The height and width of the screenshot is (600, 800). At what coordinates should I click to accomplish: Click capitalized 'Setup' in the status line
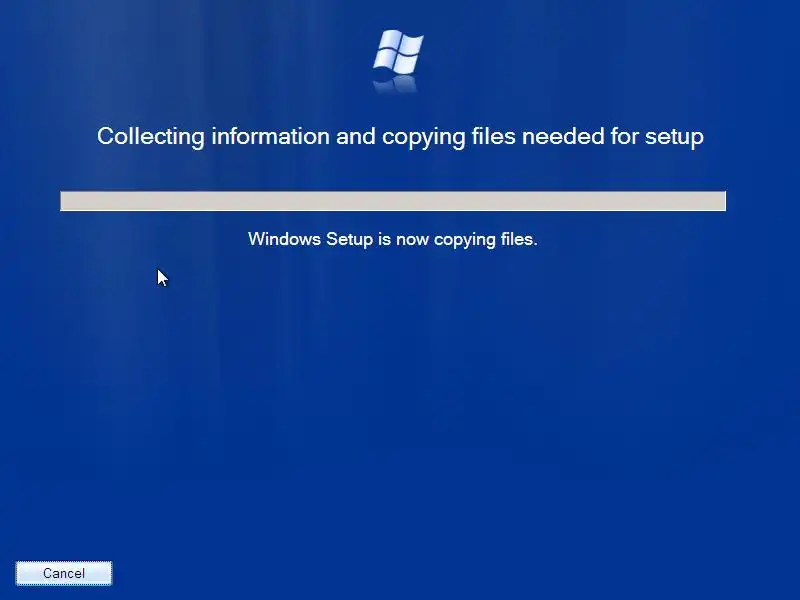coord(349,240)
